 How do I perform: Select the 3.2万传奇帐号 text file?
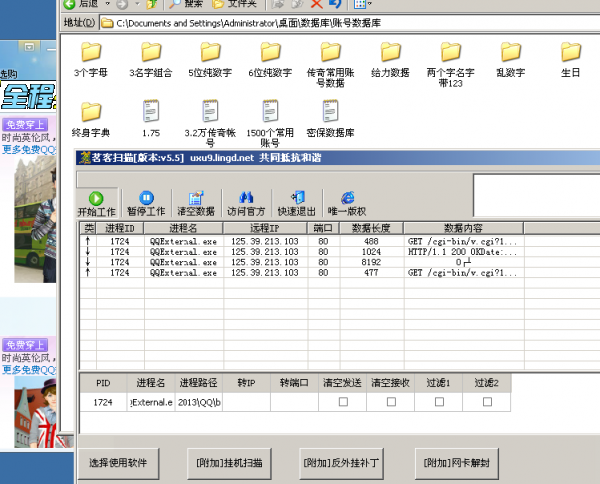coord(210,123)
